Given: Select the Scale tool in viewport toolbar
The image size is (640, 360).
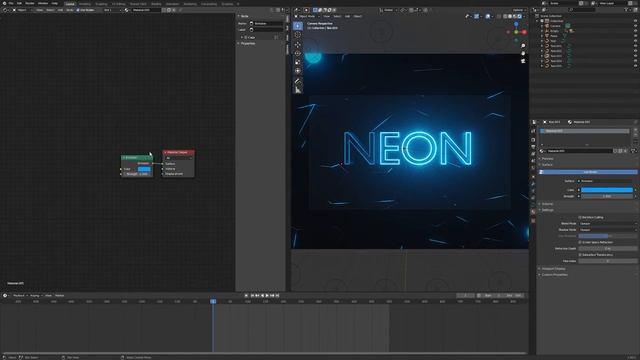Looking at the screenshot, I should coord(298,62).
